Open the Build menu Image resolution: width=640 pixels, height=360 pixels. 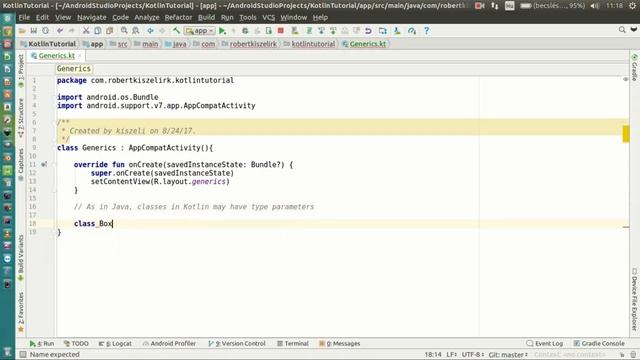tap(206, 18)
